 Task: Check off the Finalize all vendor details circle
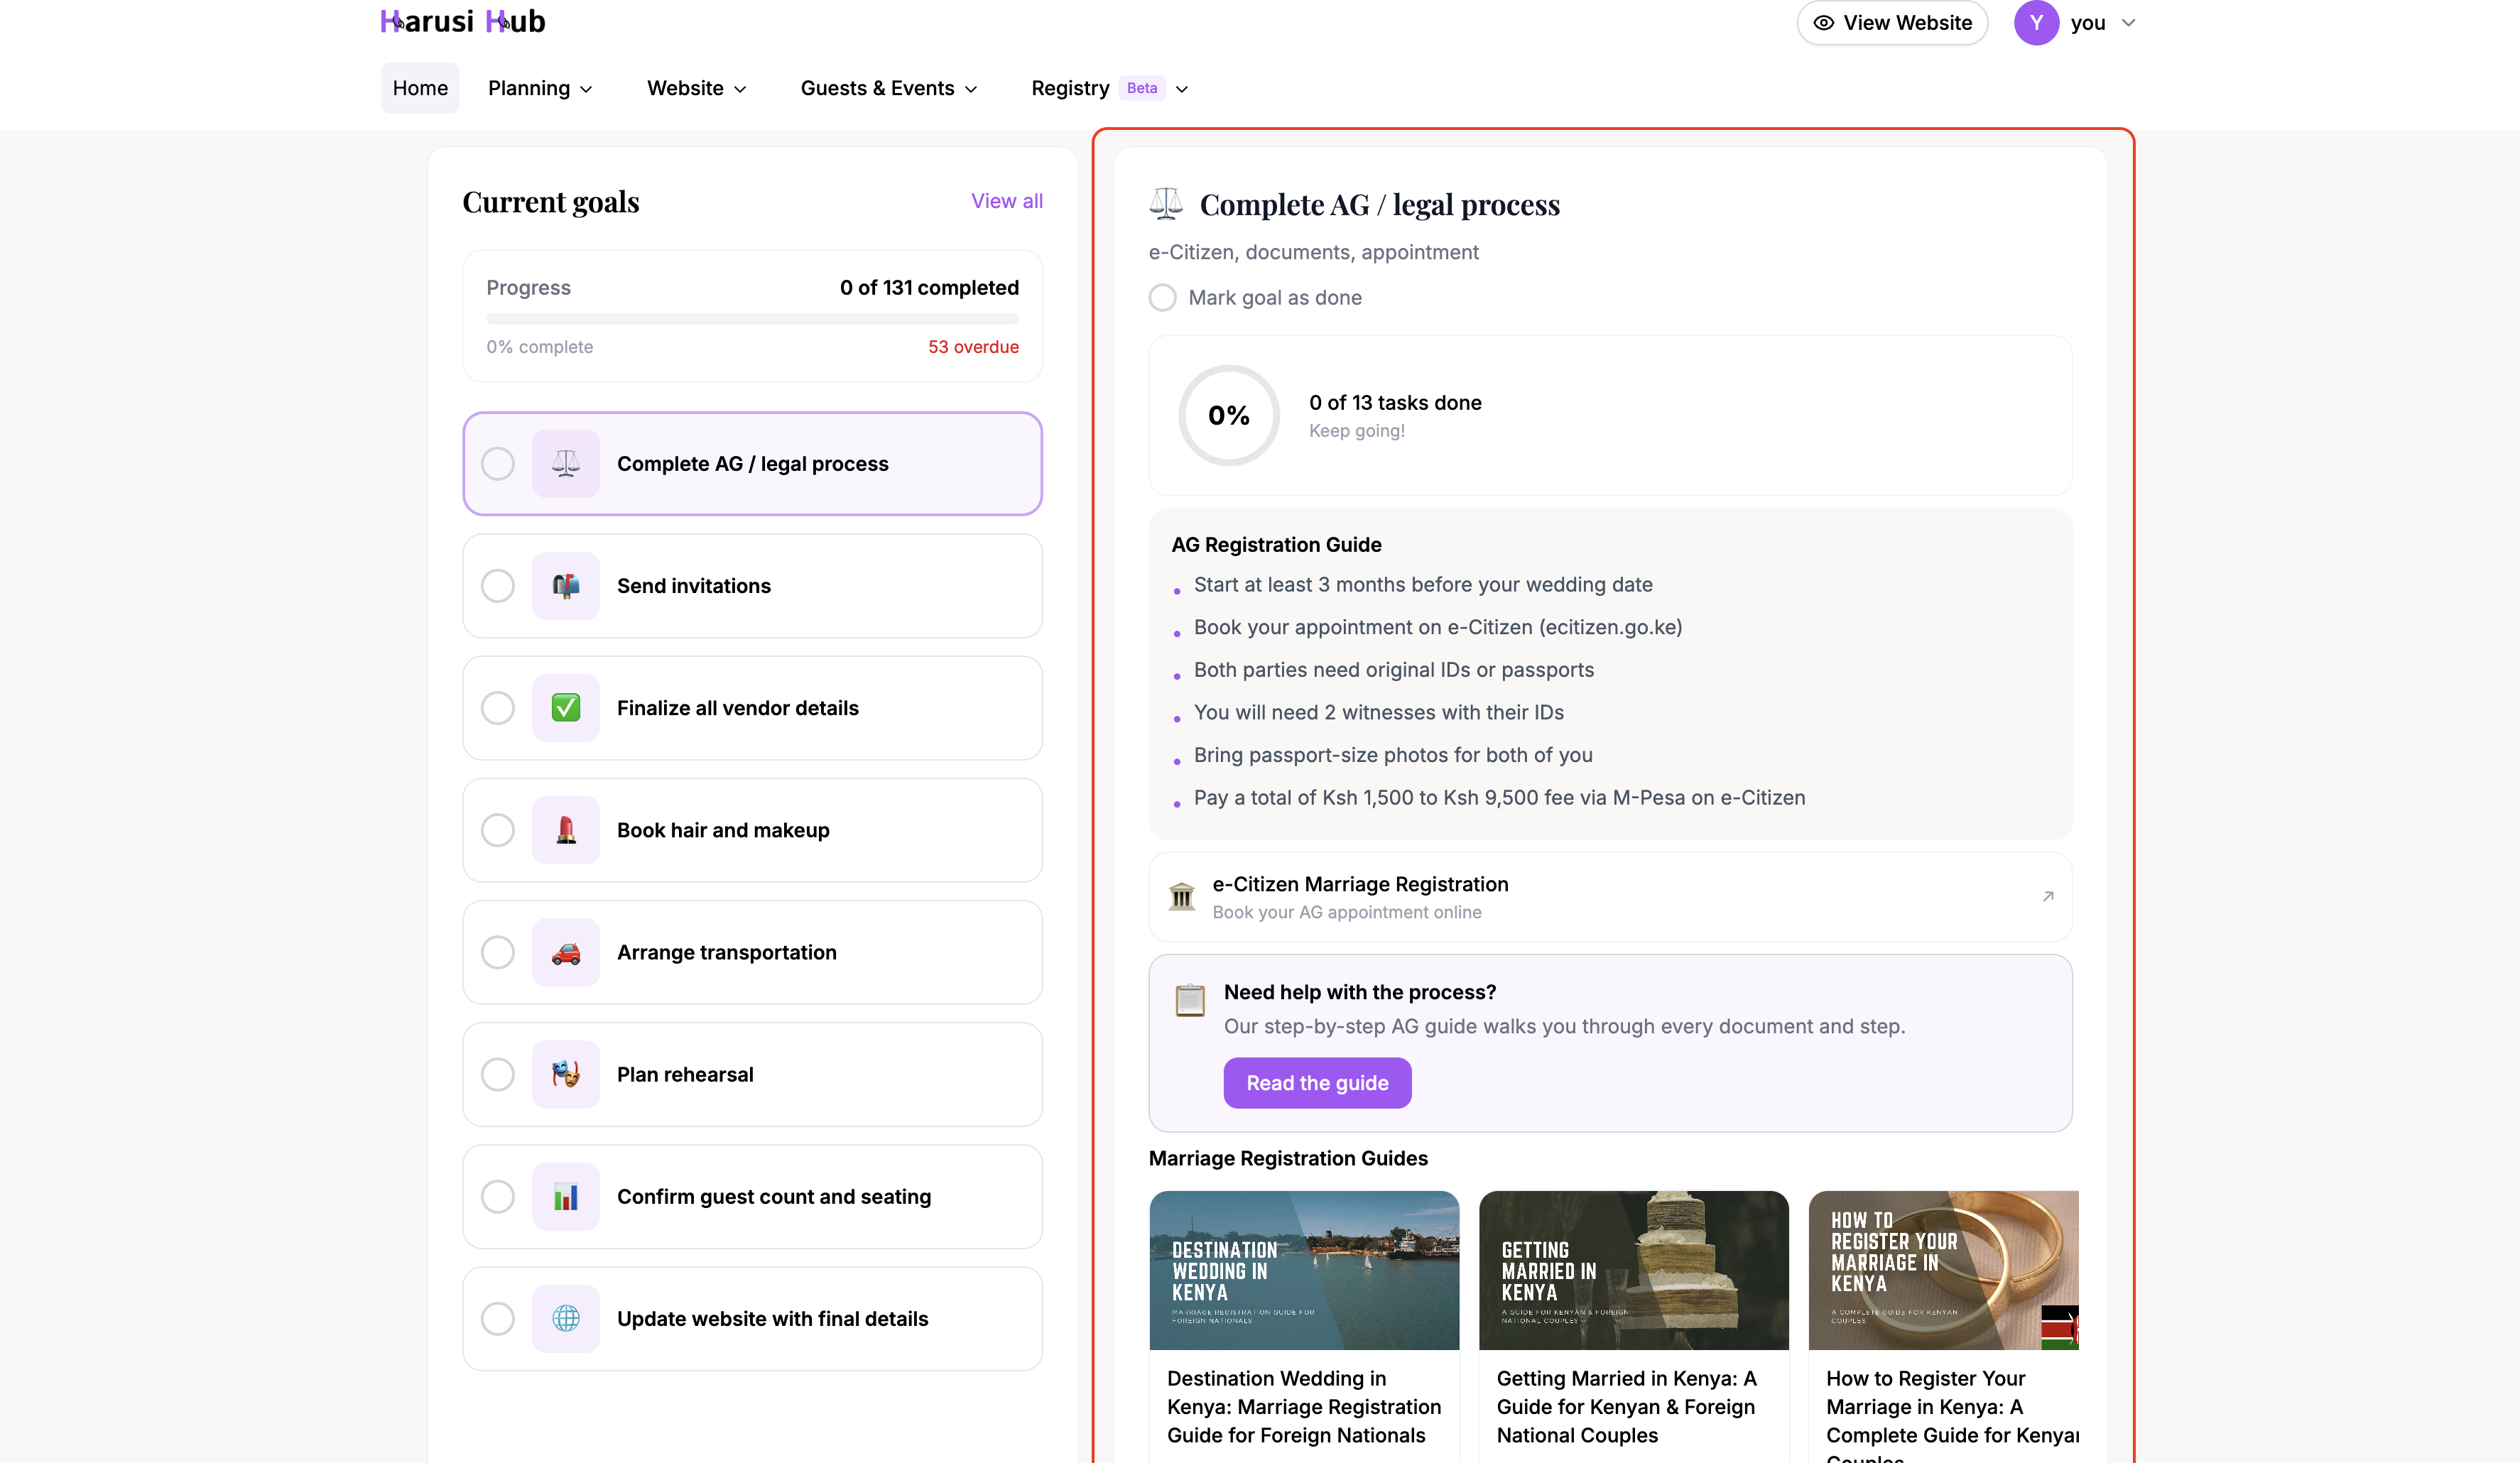click(498, 708)
